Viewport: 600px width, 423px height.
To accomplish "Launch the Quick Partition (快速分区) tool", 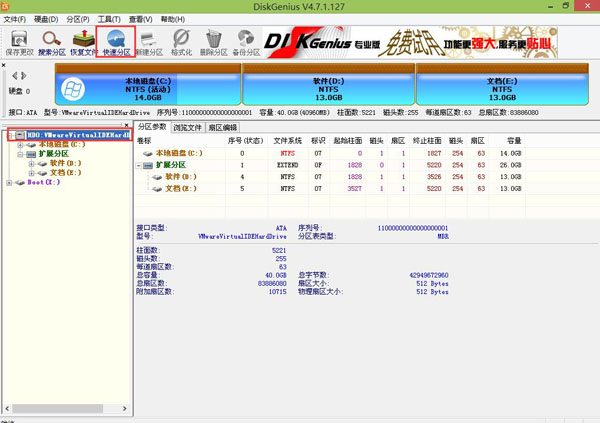I will pos(115,41).
